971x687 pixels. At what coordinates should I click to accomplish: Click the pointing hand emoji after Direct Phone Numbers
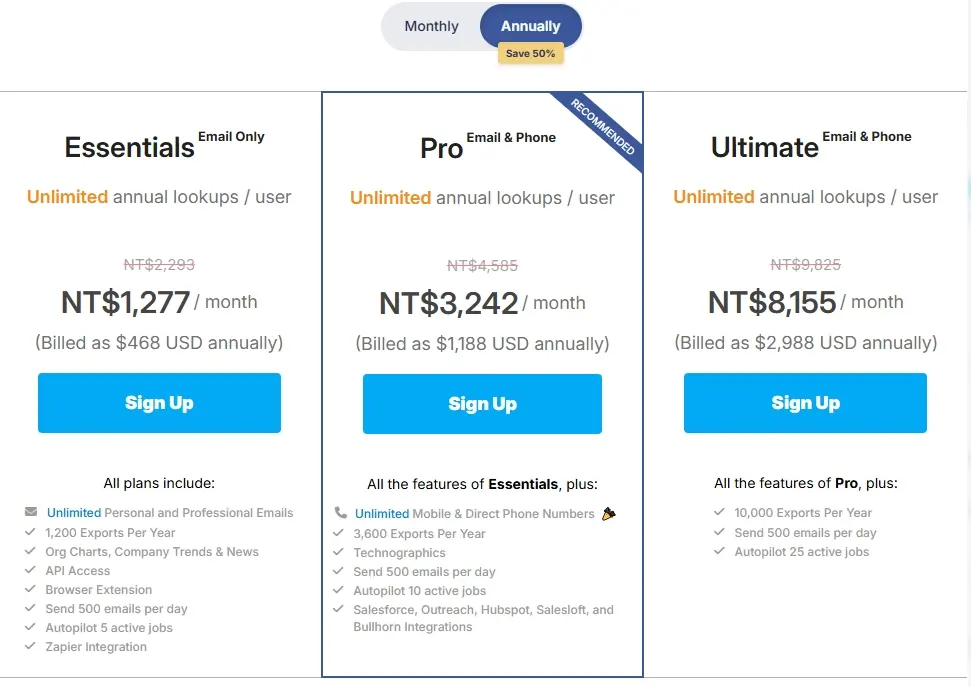[x=609, y=514]
